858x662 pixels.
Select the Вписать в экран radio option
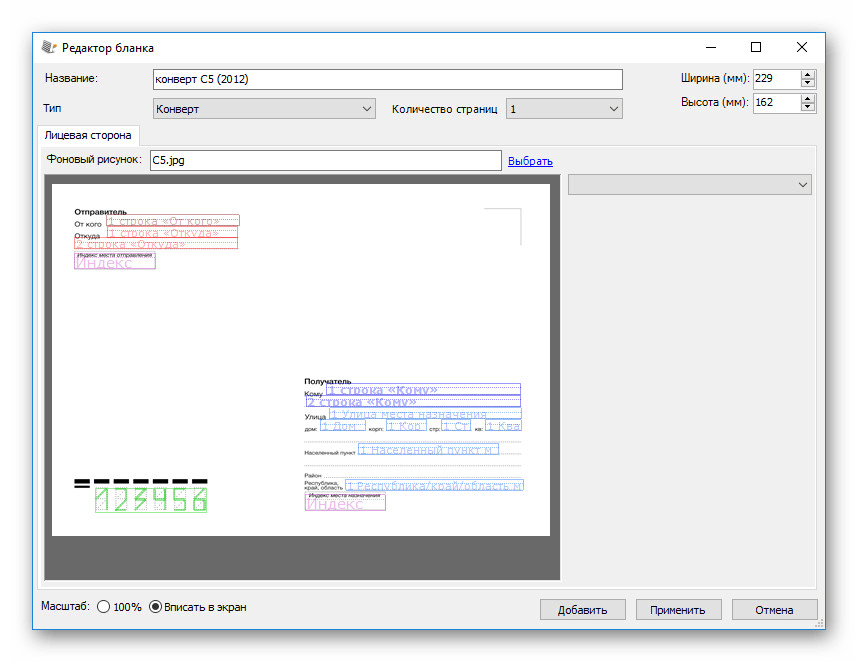pos(155,607)
